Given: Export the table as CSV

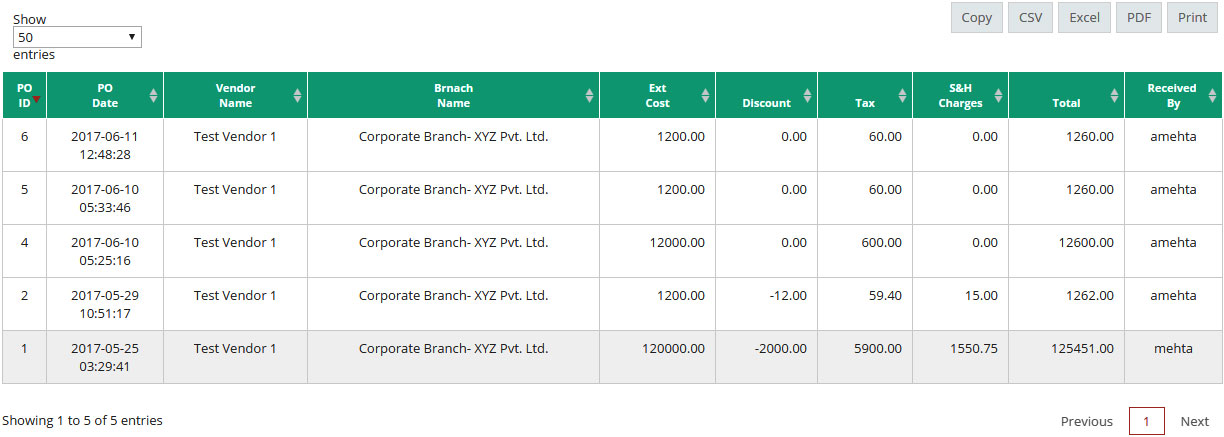Looking at the screenshot, I should pyautogui.click(x=1030, y=17).
